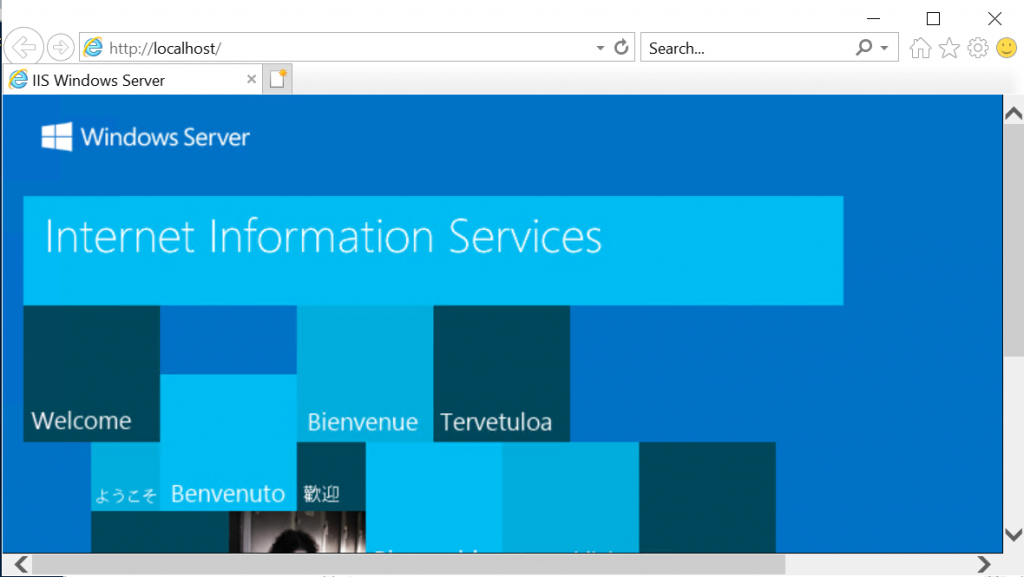Click the vertical scrollbar up arrow
Viewport: 1024px width, 577px height.
(1014, 114)
